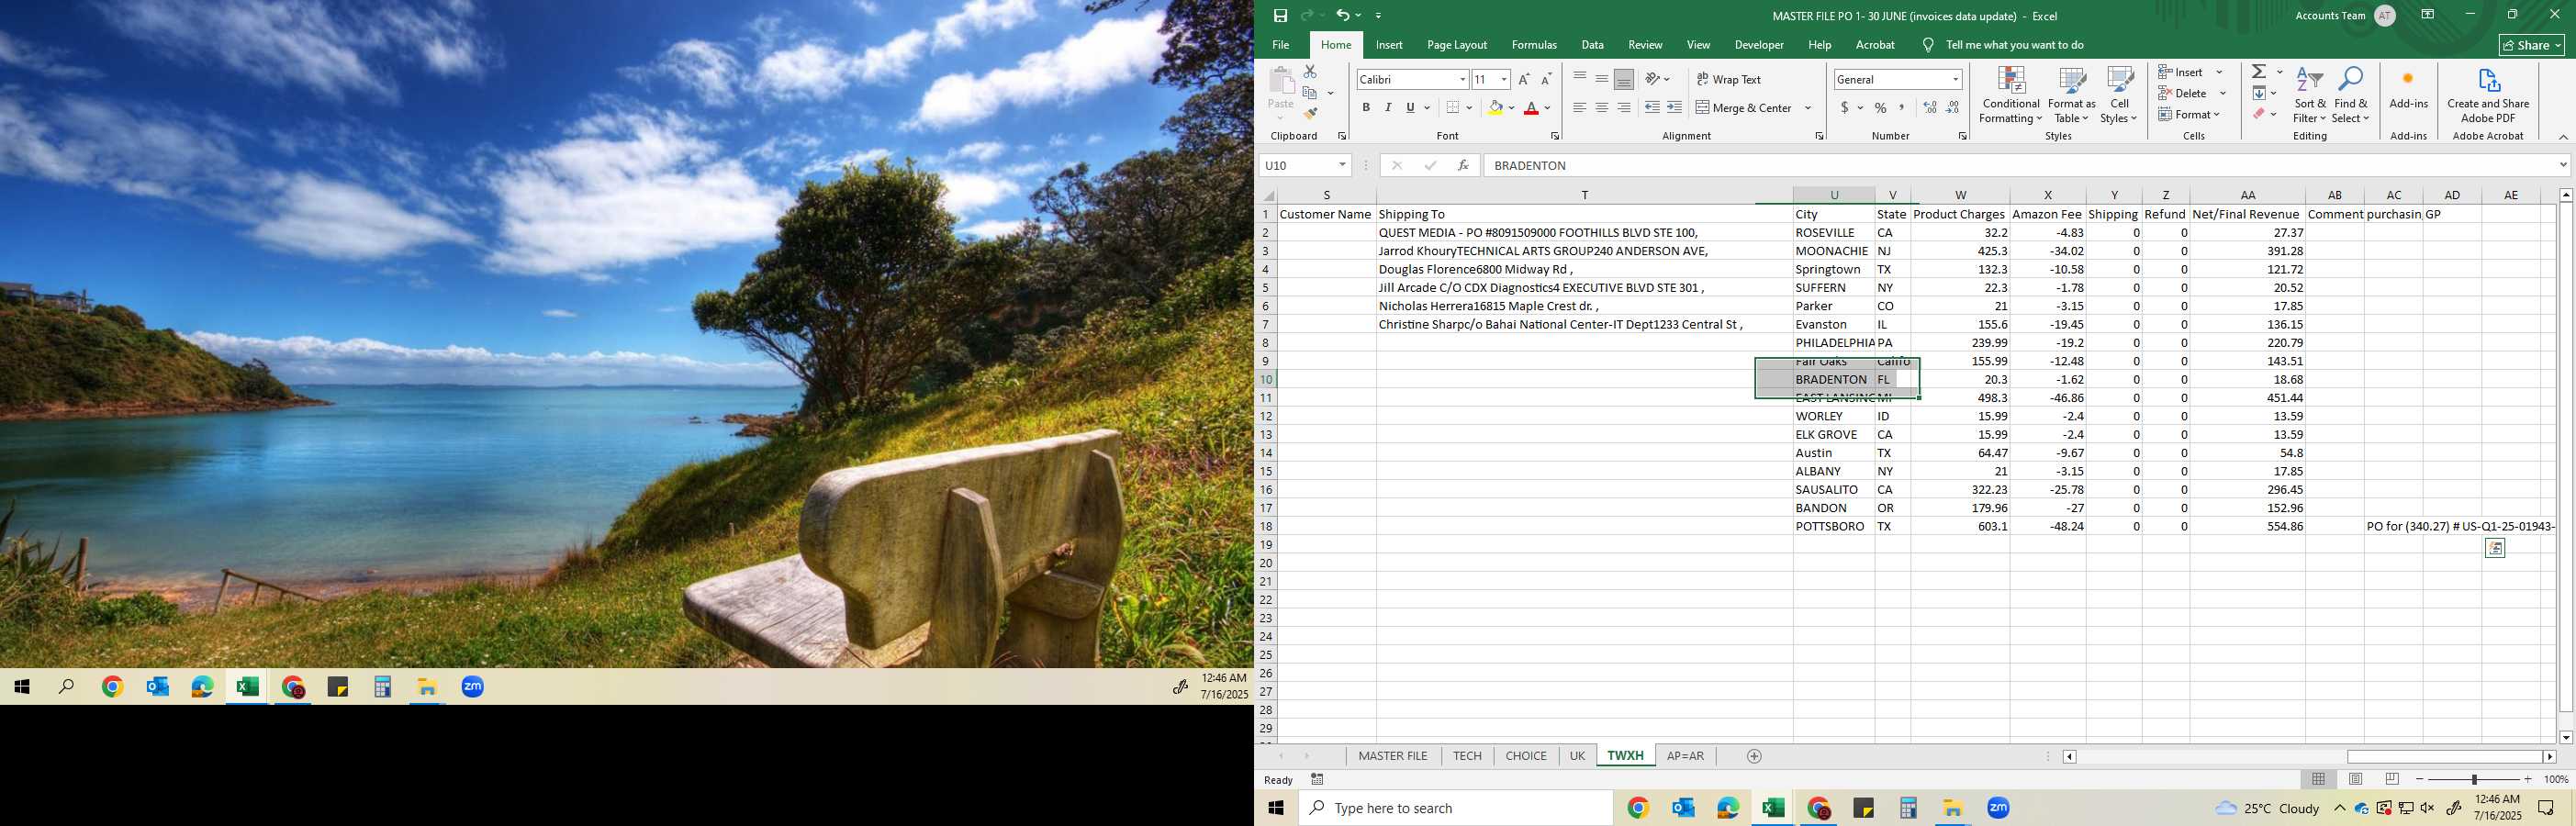Apply Percent Style number format
Screen dimensions: 2576x826
(1881, 107)
